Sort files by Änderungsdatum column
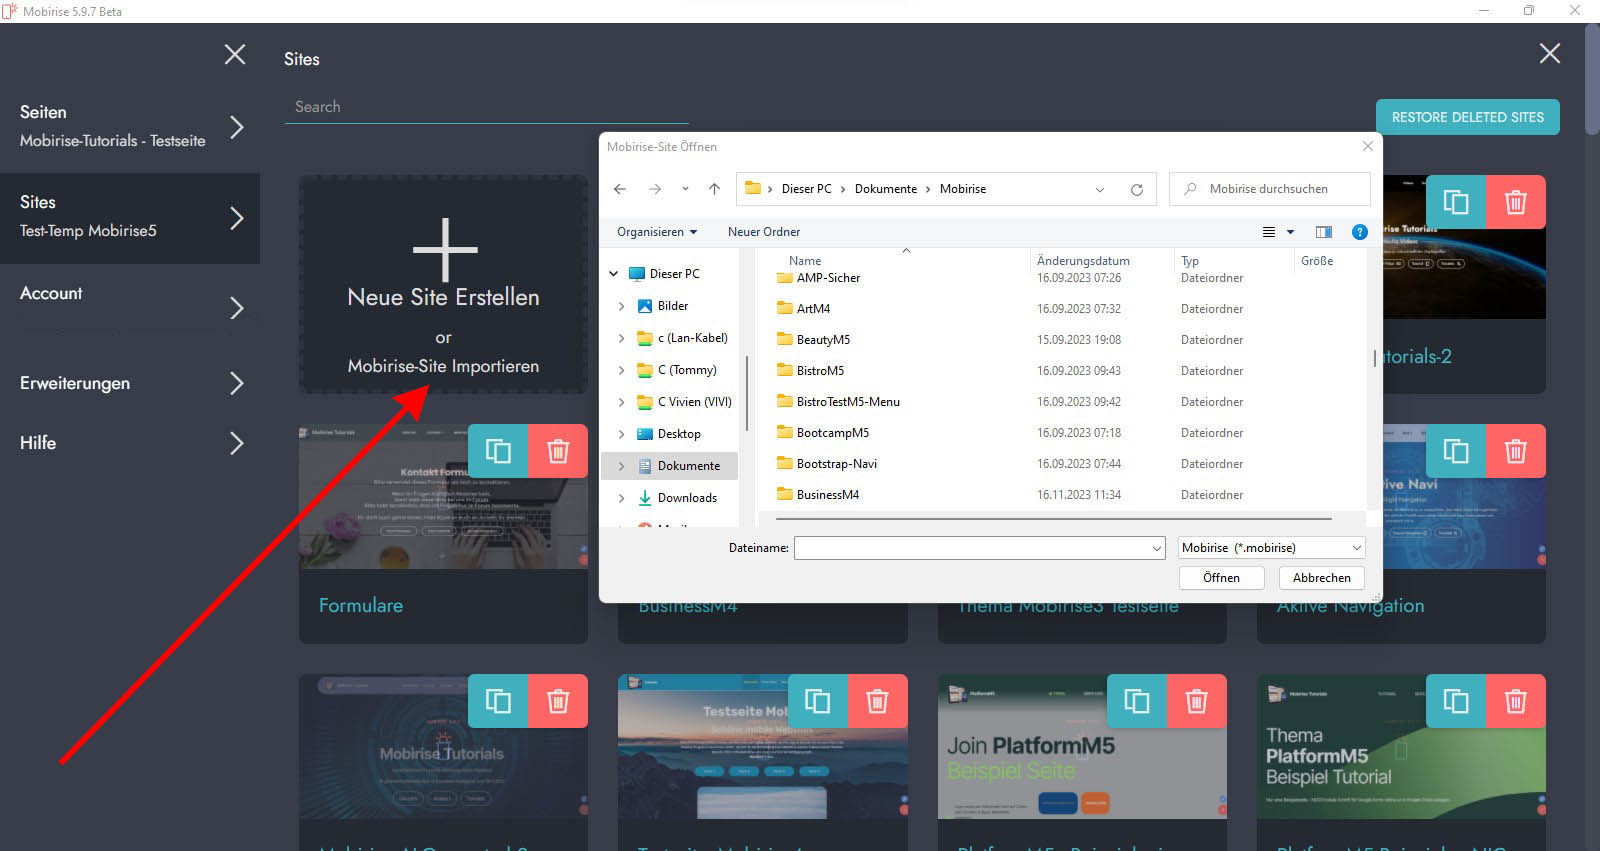The image size is (1600, 851). [x=1083, y=261]
